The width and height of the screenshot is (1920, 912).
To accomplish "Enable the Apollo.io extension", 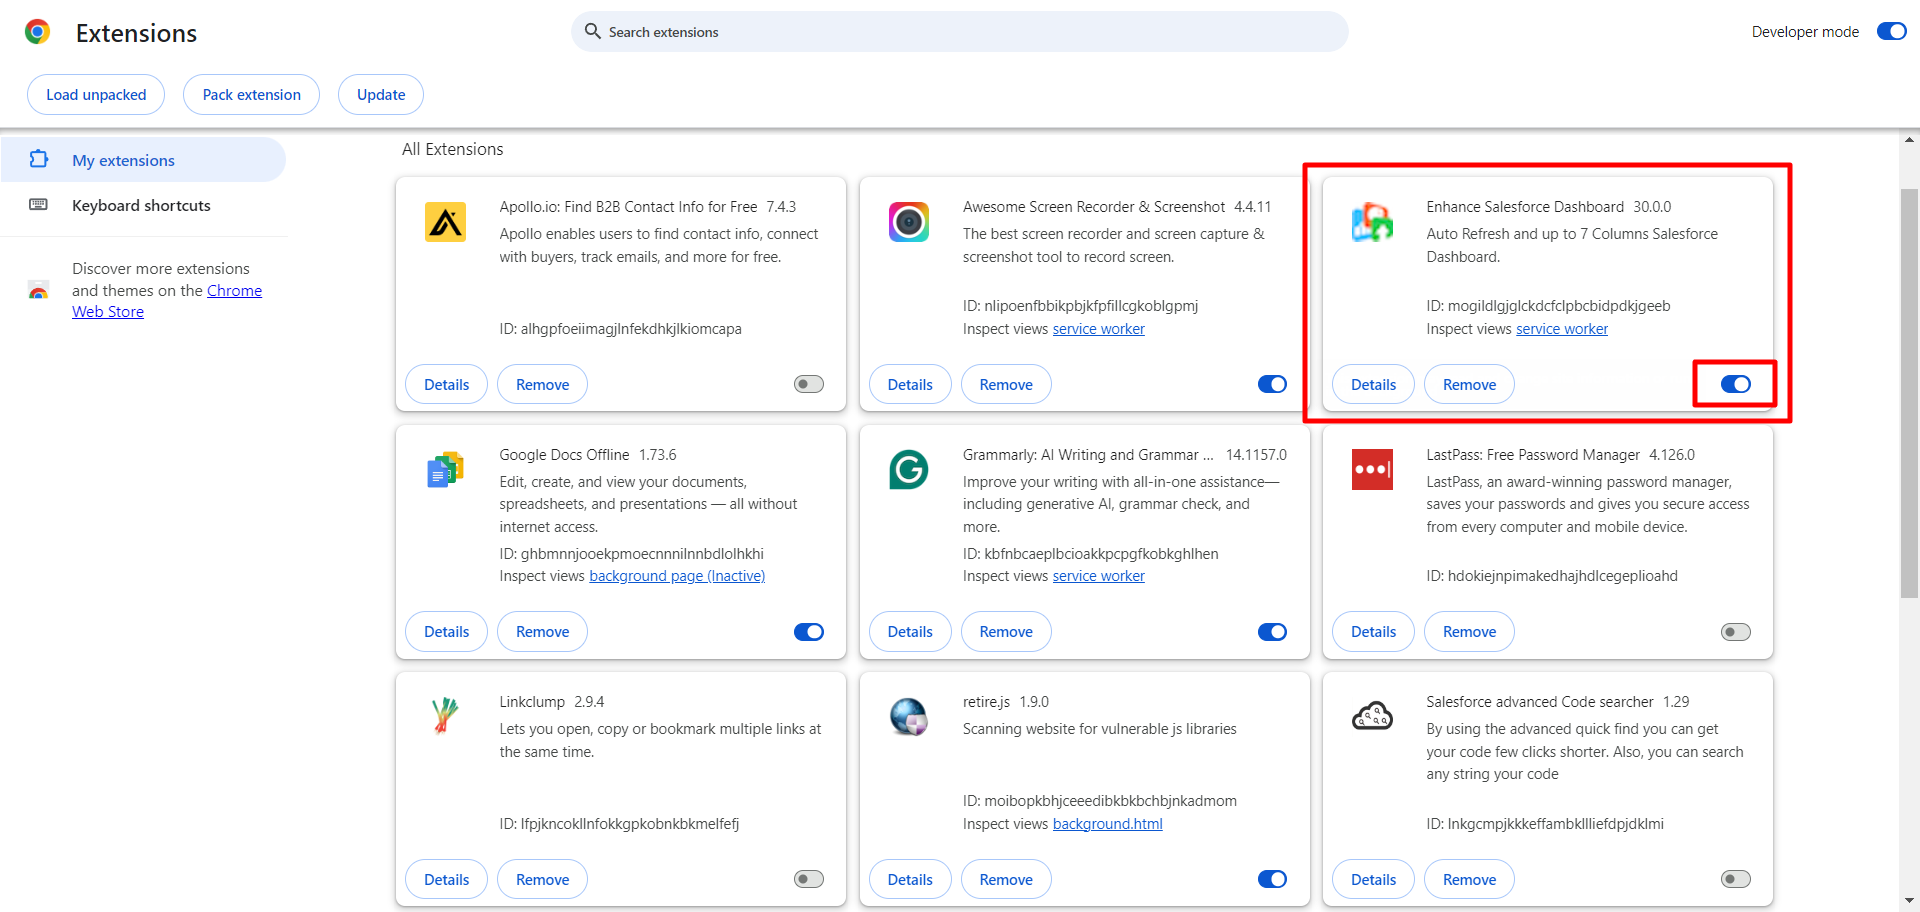I will click(x=809, y=384).
